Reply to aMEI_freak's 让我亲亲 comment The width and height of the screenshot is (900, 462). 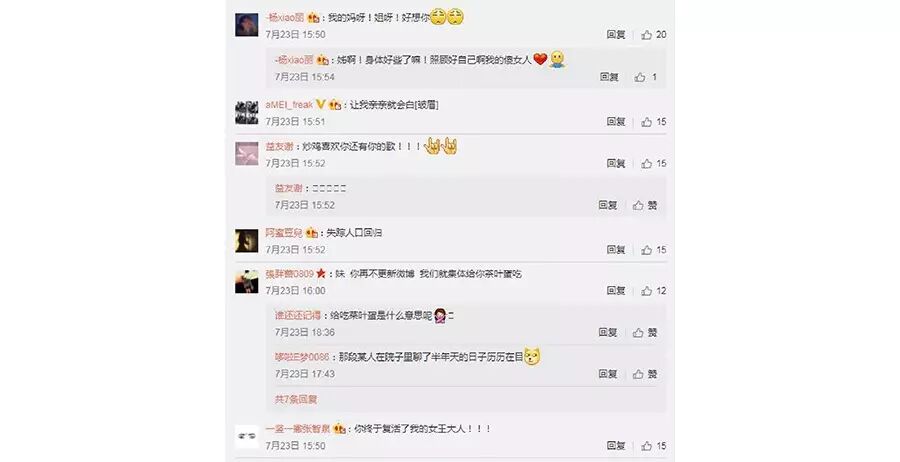(616, 122)
